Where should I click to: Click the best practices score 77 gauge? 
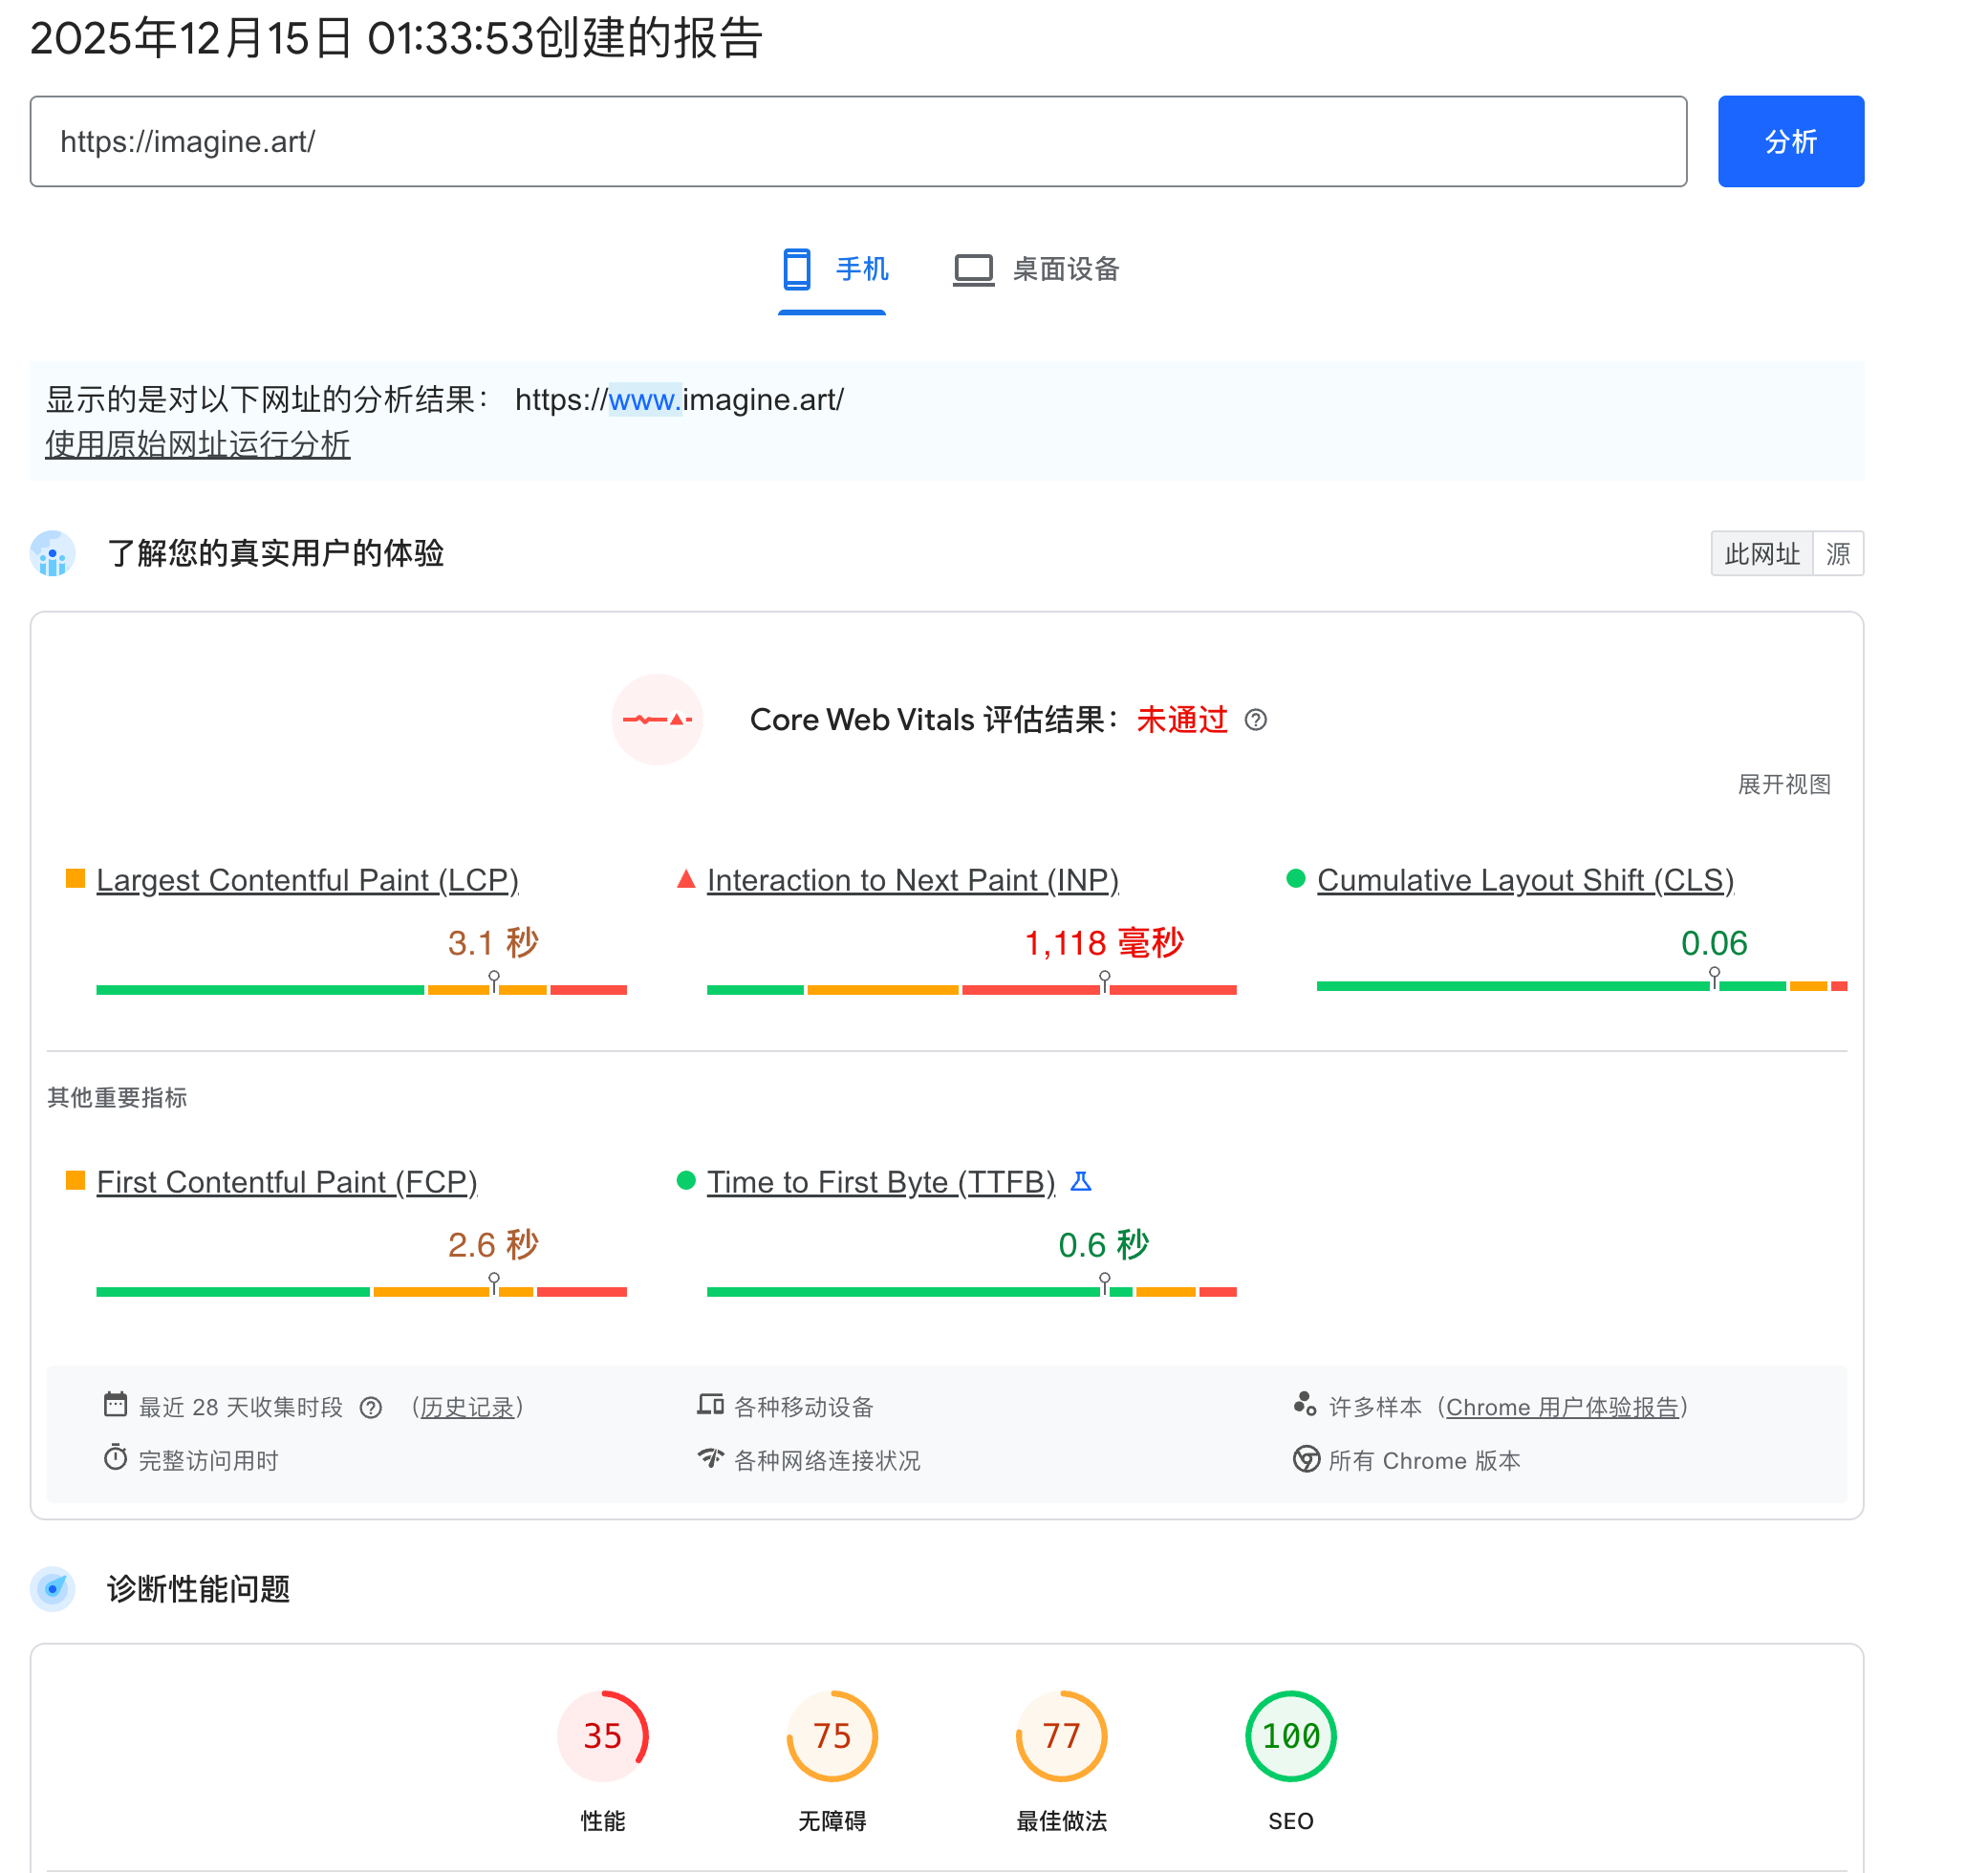pos(1061,1736)
